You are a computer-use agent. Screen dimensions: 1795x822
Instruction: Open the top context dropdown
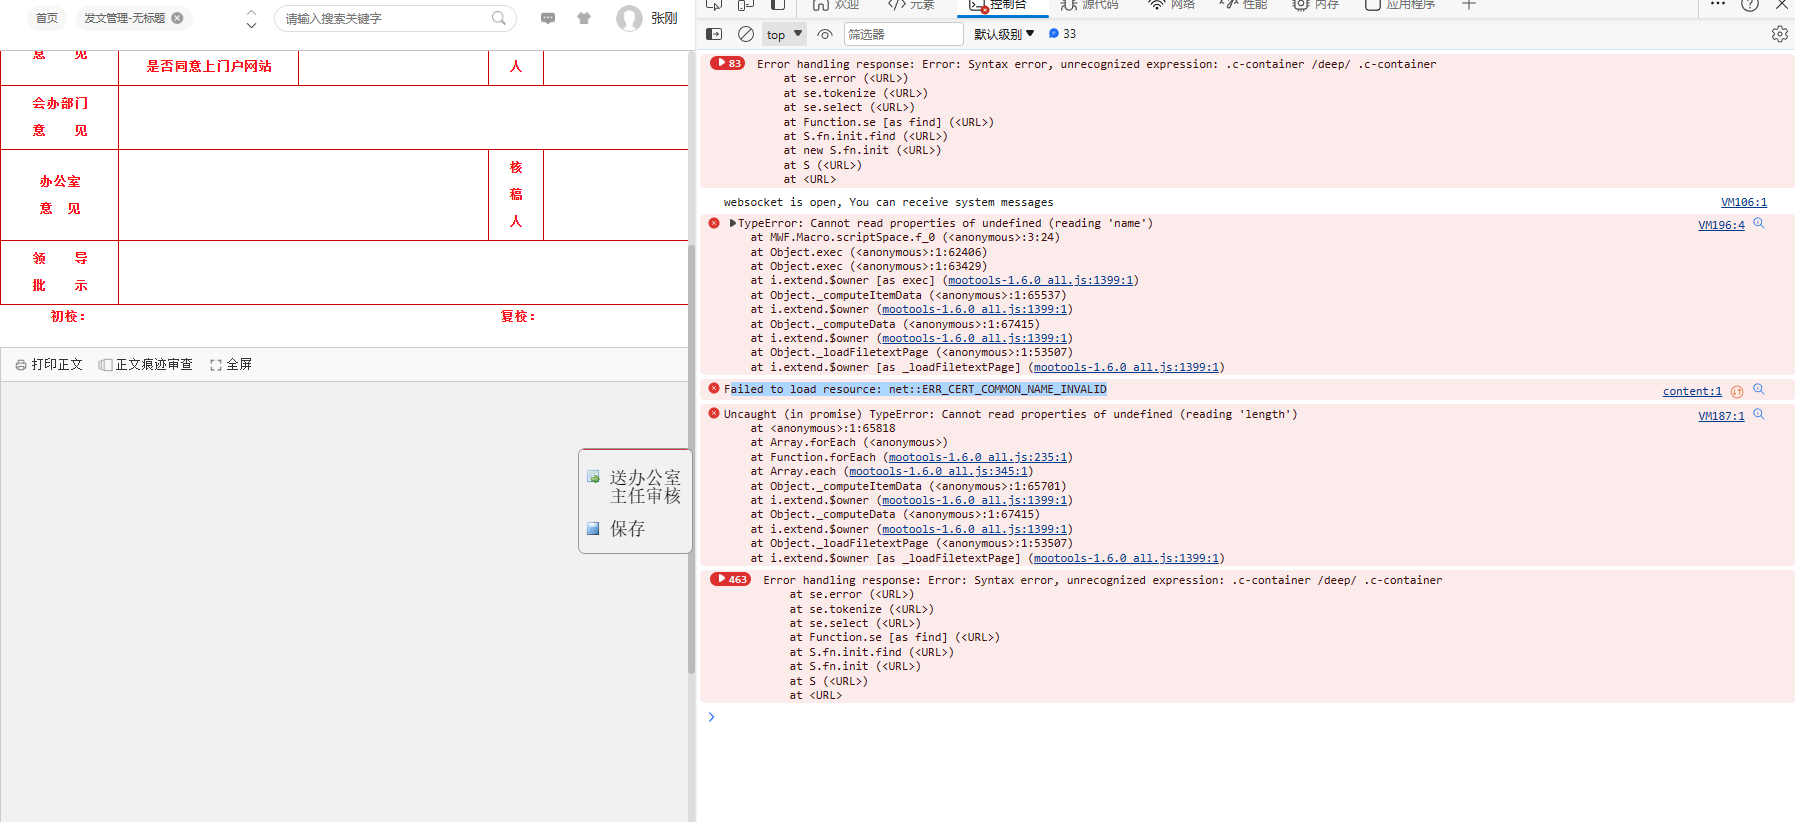(x=784, y=34)
